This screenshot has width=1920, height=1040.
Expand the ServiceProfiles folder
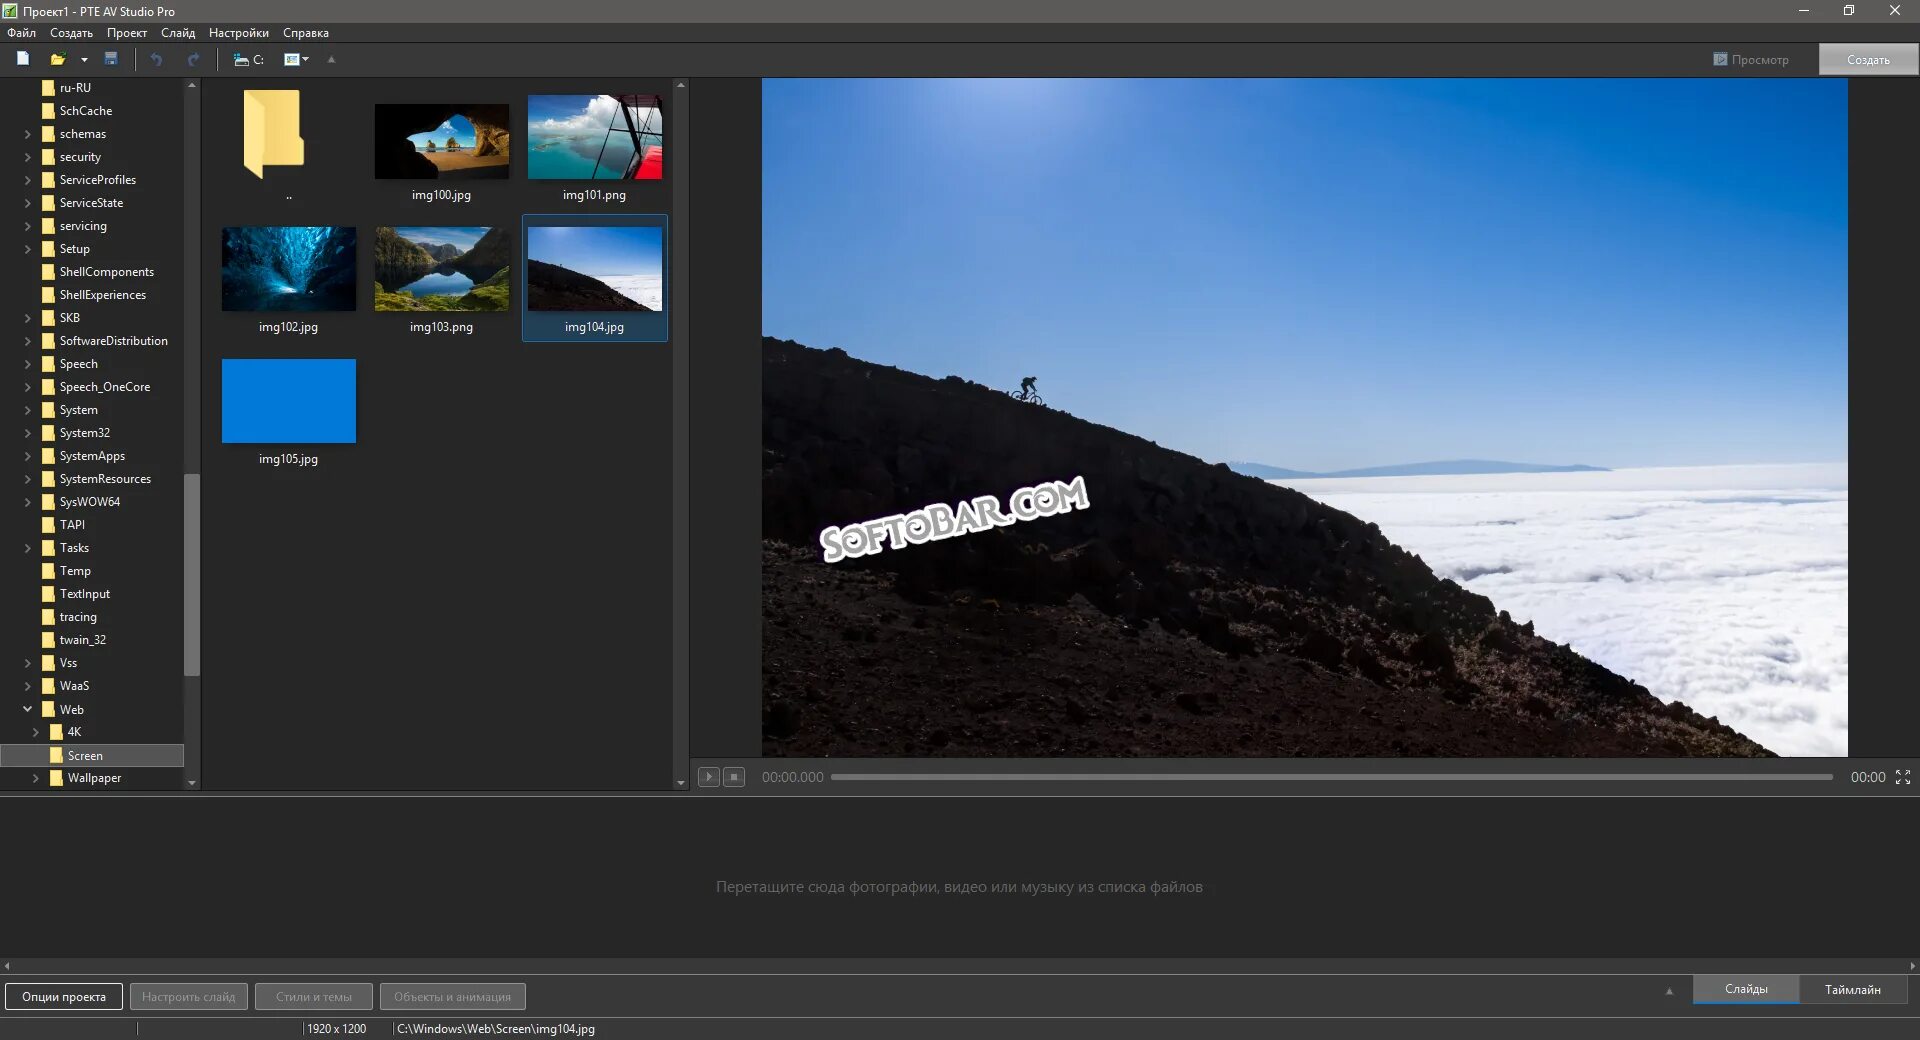tap(27, 180)
